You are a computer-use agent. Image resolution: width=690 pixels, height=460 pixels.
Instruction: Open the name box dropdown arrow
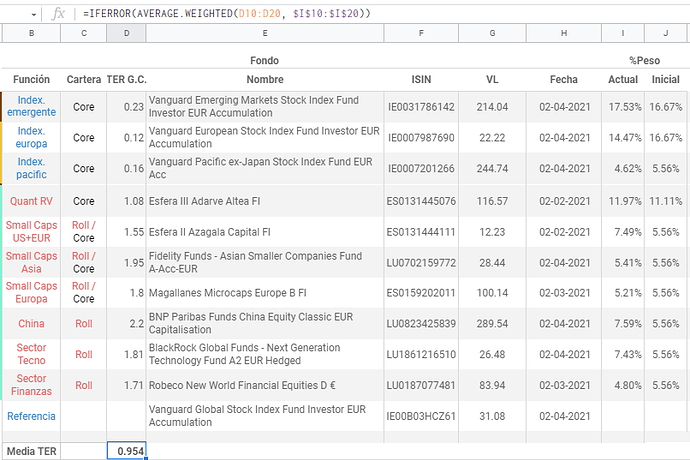point(35,14)
